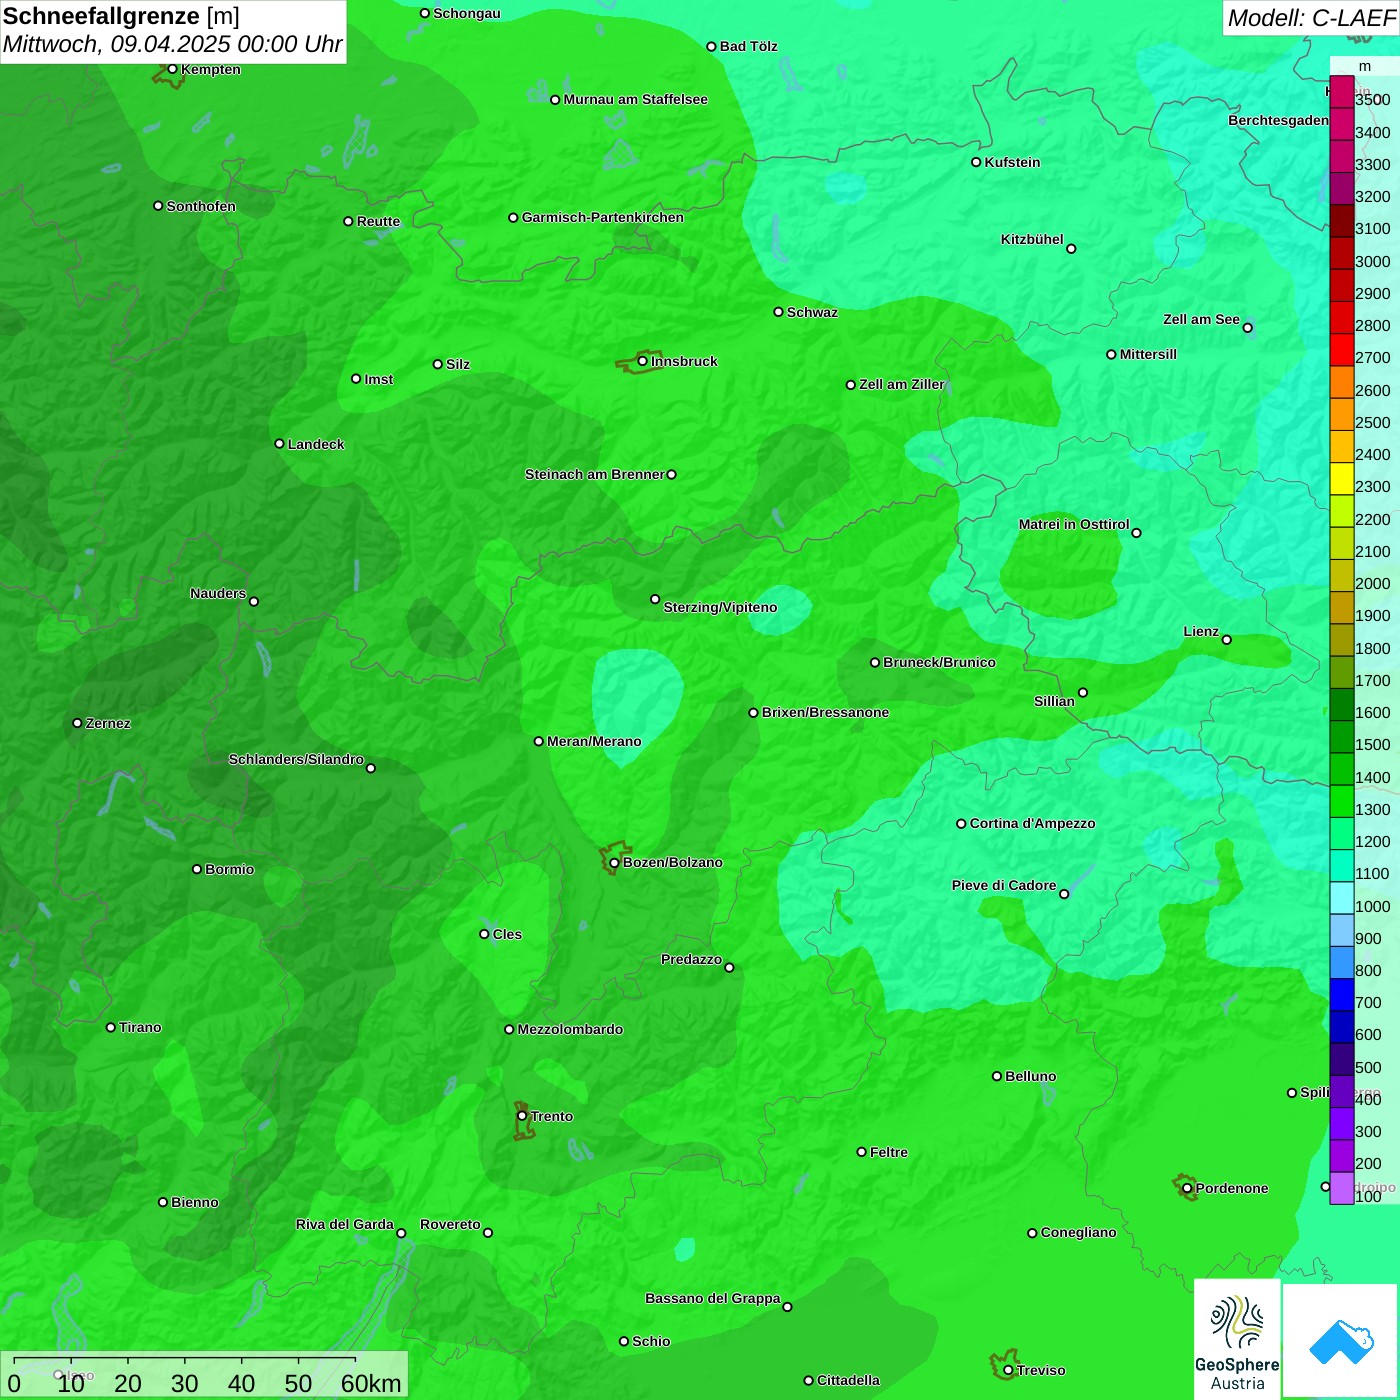The image size is (1400, 1400).
Task: Click the 'Imst' label
Action: [379, 379]
